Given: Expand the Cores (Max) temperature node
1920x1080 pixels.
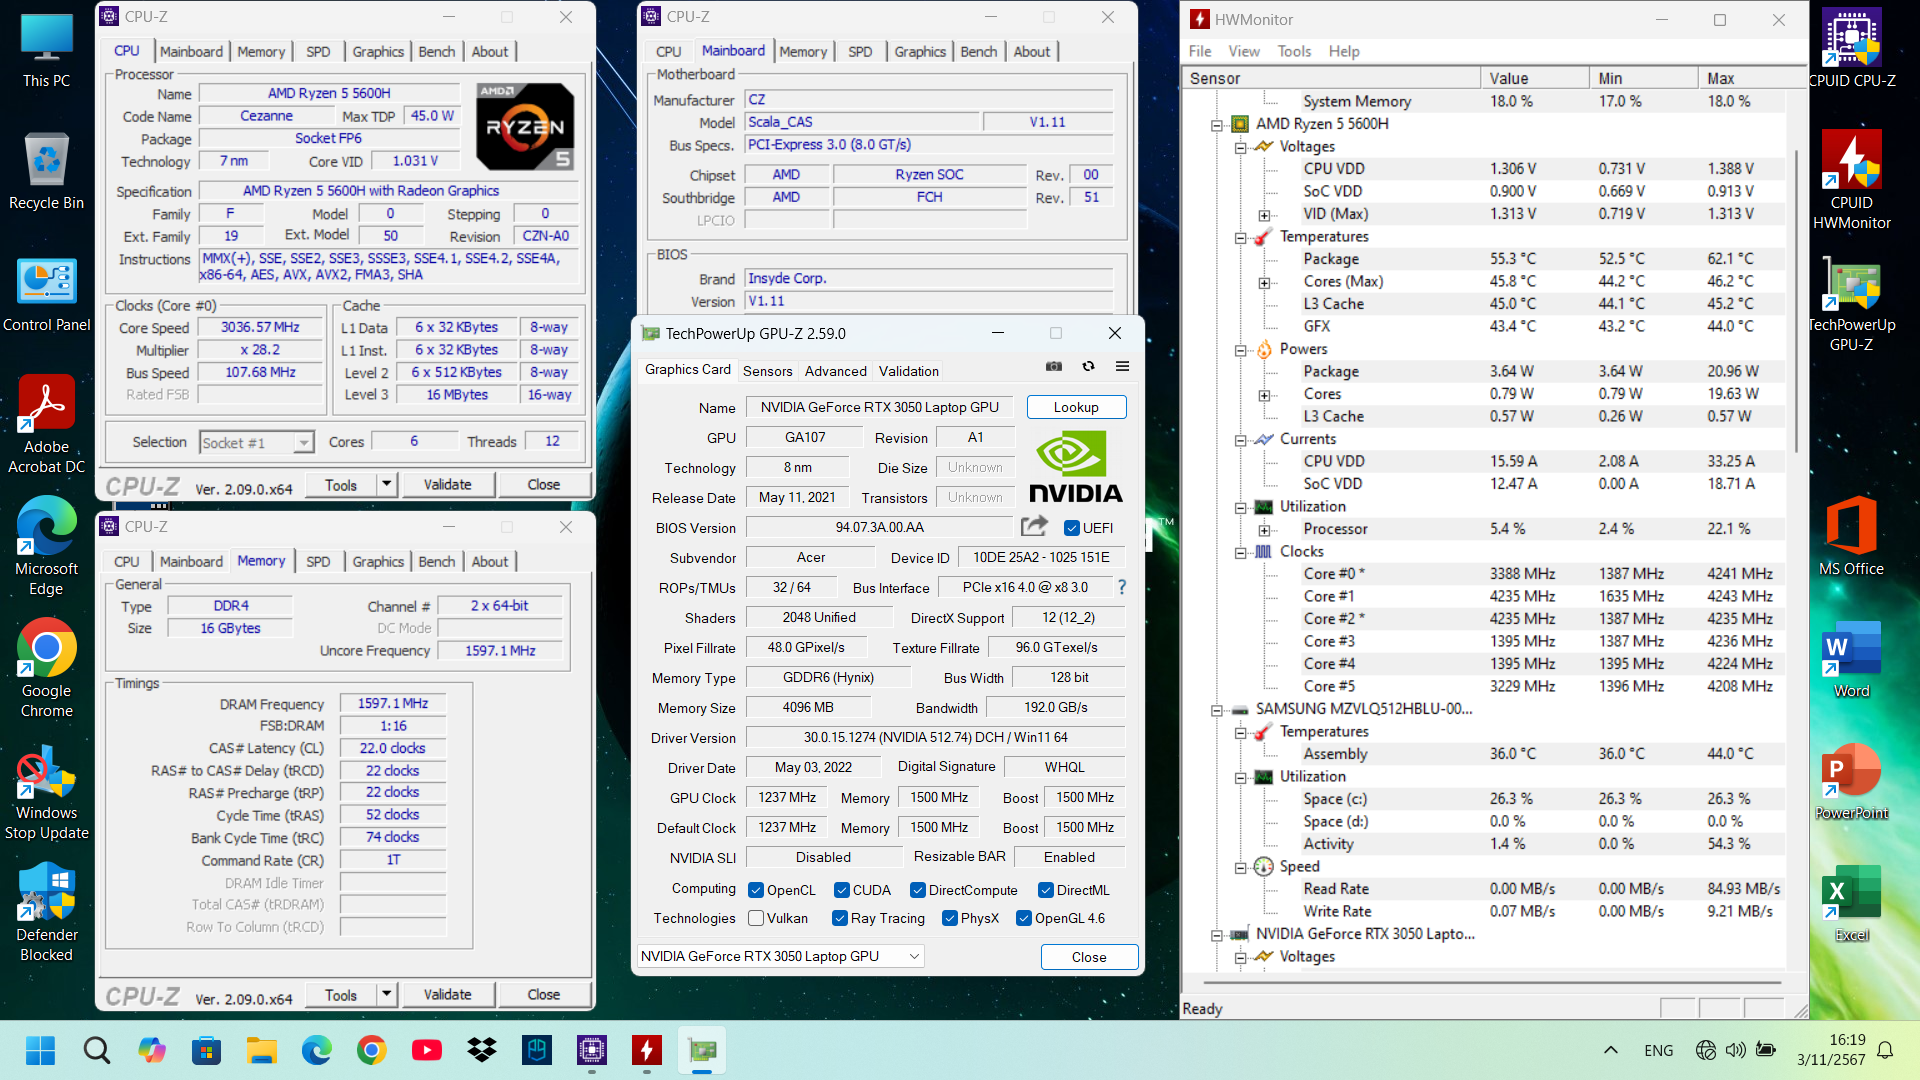Looking at the screenshot, I should pos(1264,283).
